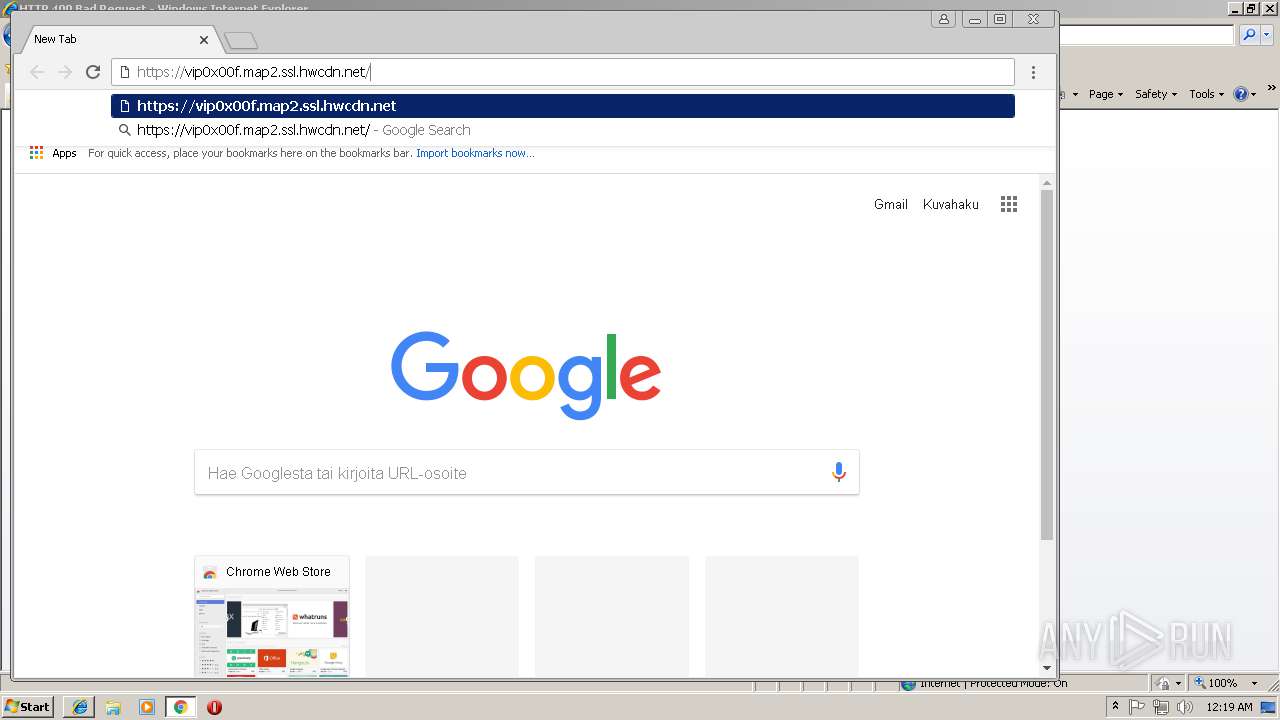Maximize the Chrome window
Image resolution: width=1280 pixels, height=720 pixels.
click(x=999, y=19)
